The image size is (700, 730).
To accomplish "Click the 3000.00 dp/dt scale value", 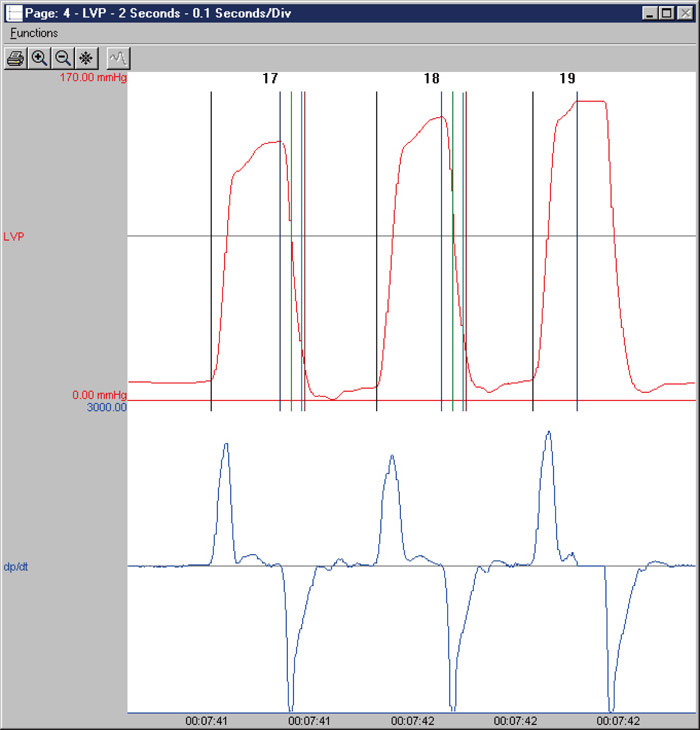I will click(x=104, y=408).
